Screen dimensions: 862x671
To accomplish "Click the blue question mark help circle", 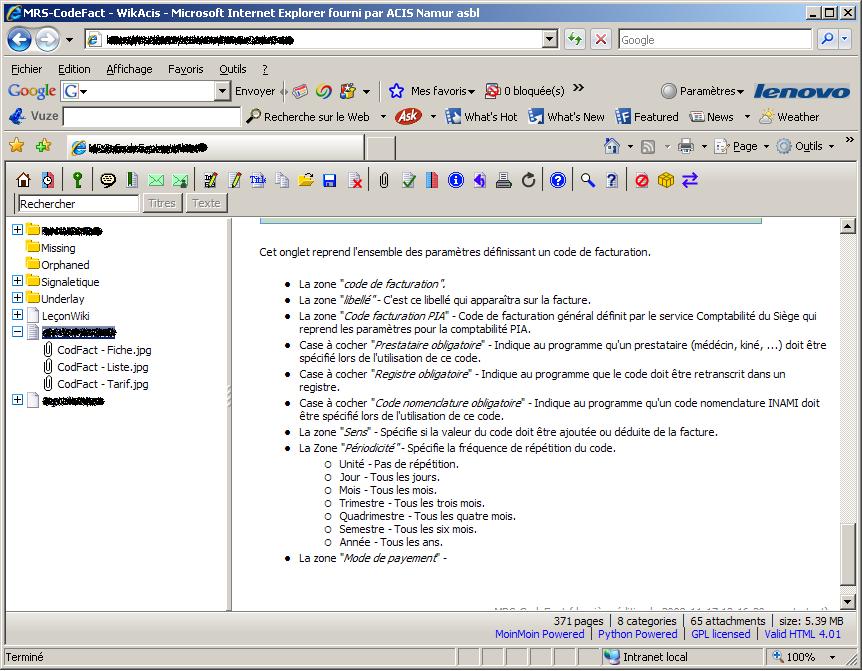I will 558,180.
